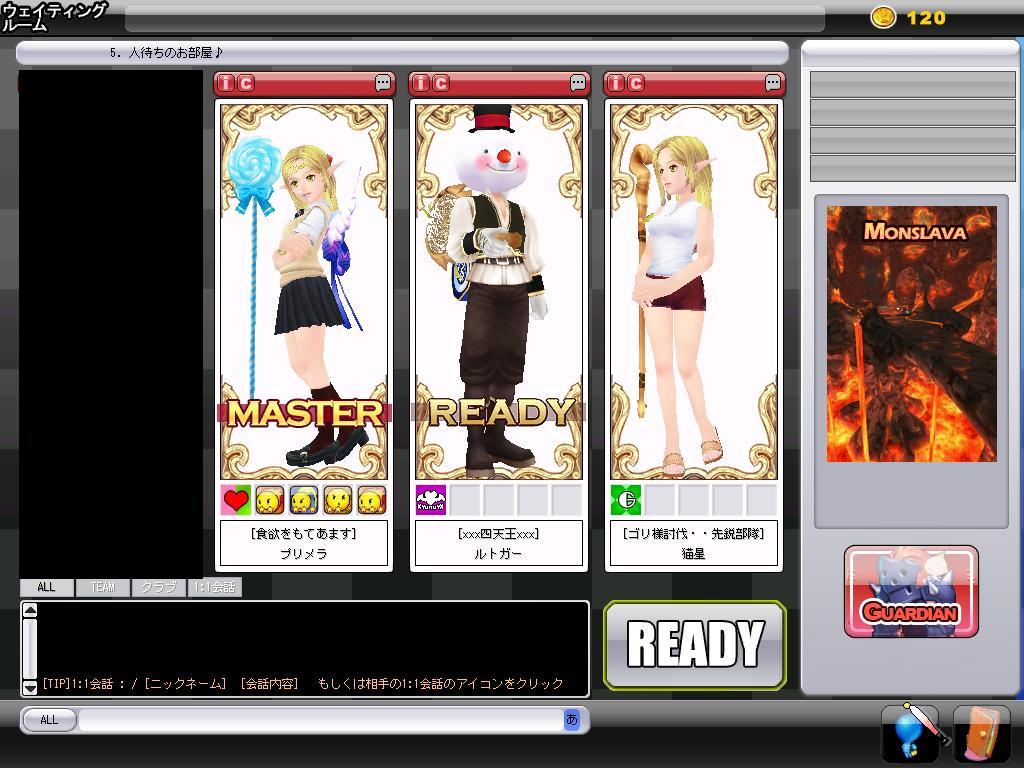
Task: Click the gold coin icon
Action: click(883, 17)
